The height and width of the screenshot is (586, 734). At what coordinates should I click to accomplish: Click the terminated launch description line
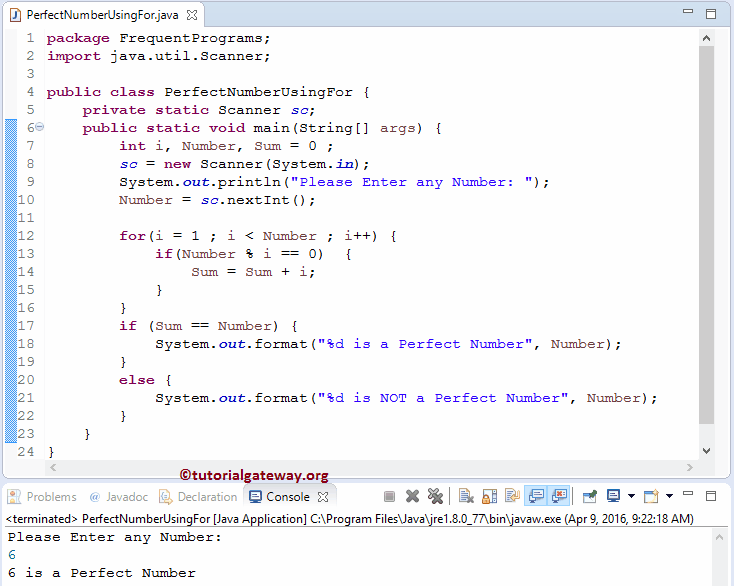coord(350,519)
